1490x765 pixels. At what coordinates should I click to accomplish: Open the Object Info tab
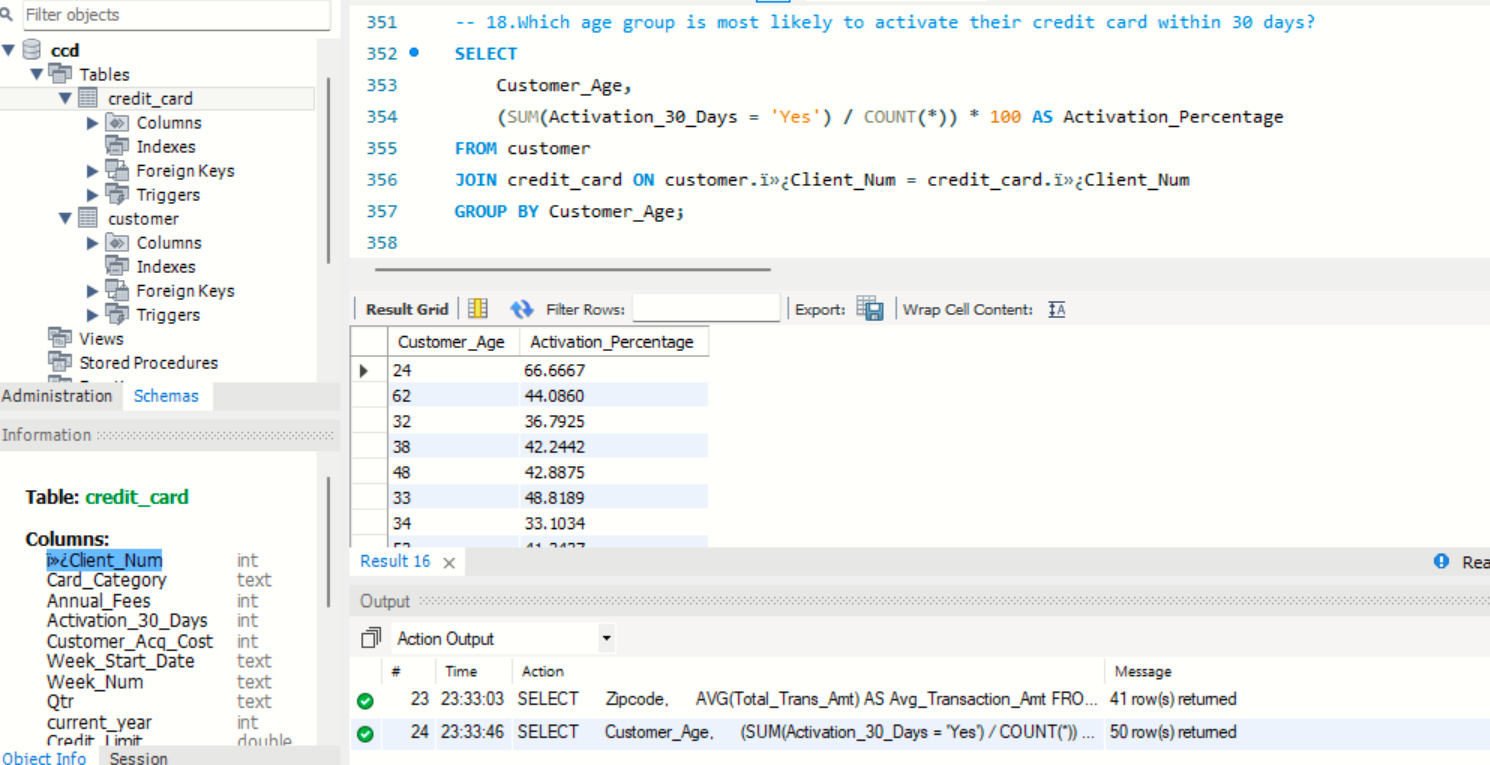pyautogui.click(x=44, y=757)
